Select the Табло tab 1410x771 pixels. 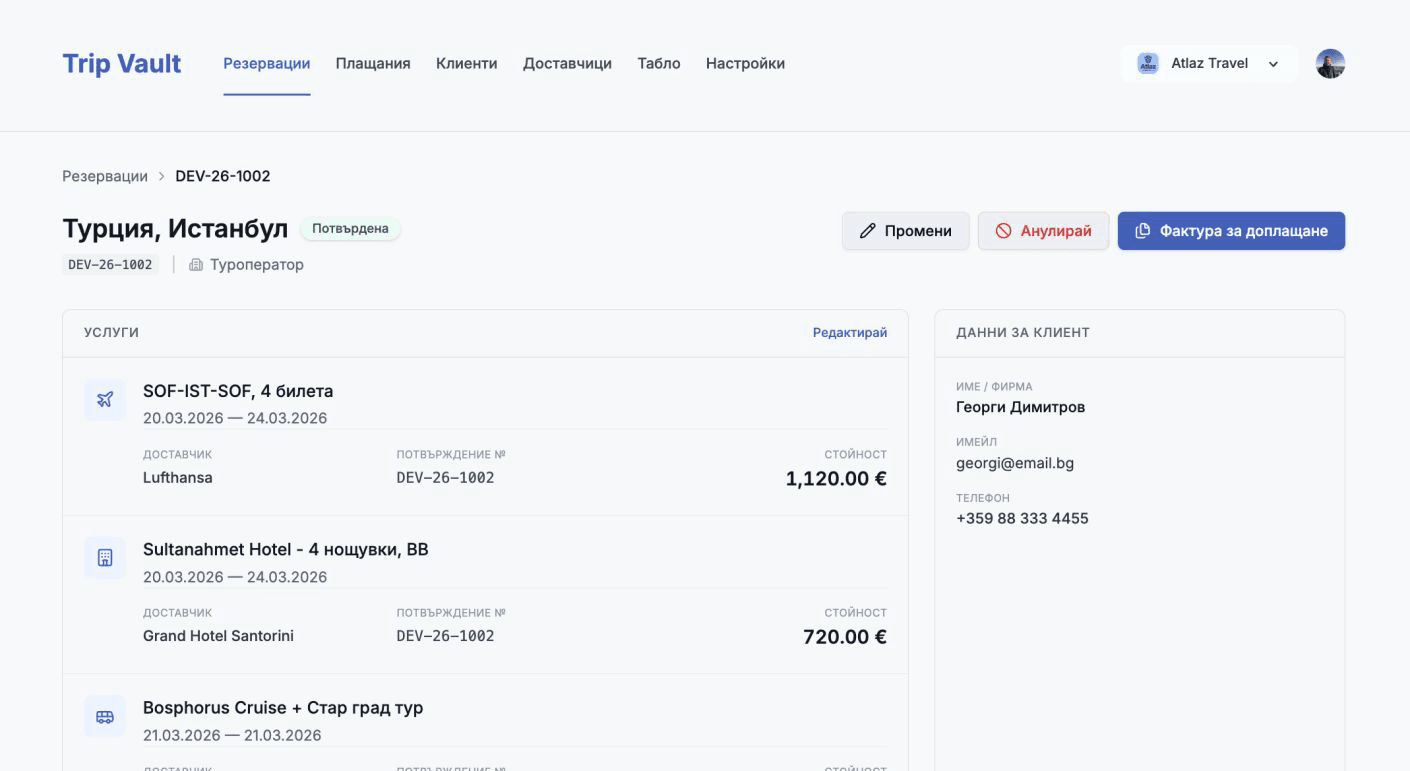[659, 63]
